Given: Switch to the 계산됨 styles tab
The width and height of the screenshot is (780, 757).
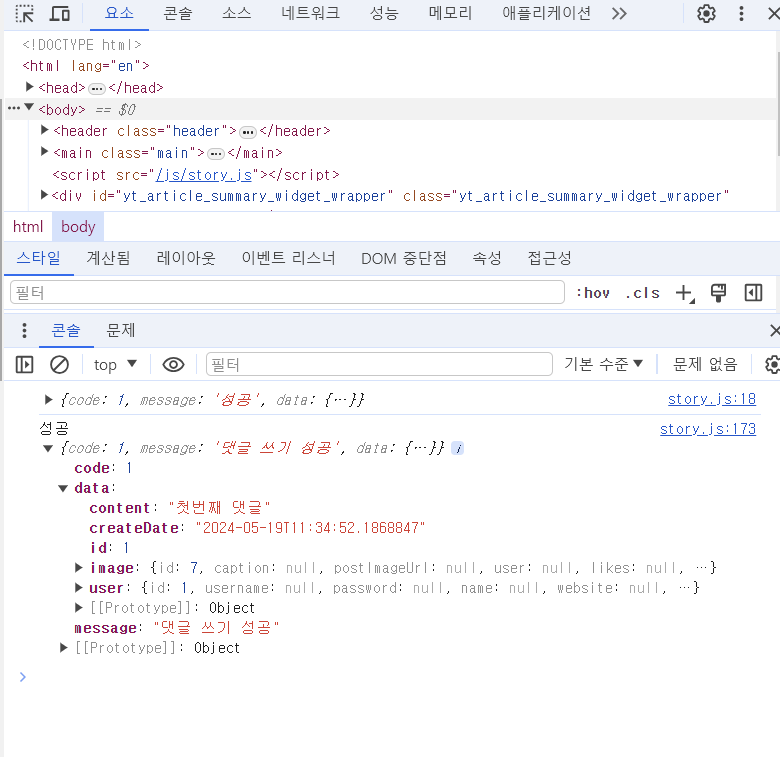Looking at the screenshot, I should coord(108,258).
